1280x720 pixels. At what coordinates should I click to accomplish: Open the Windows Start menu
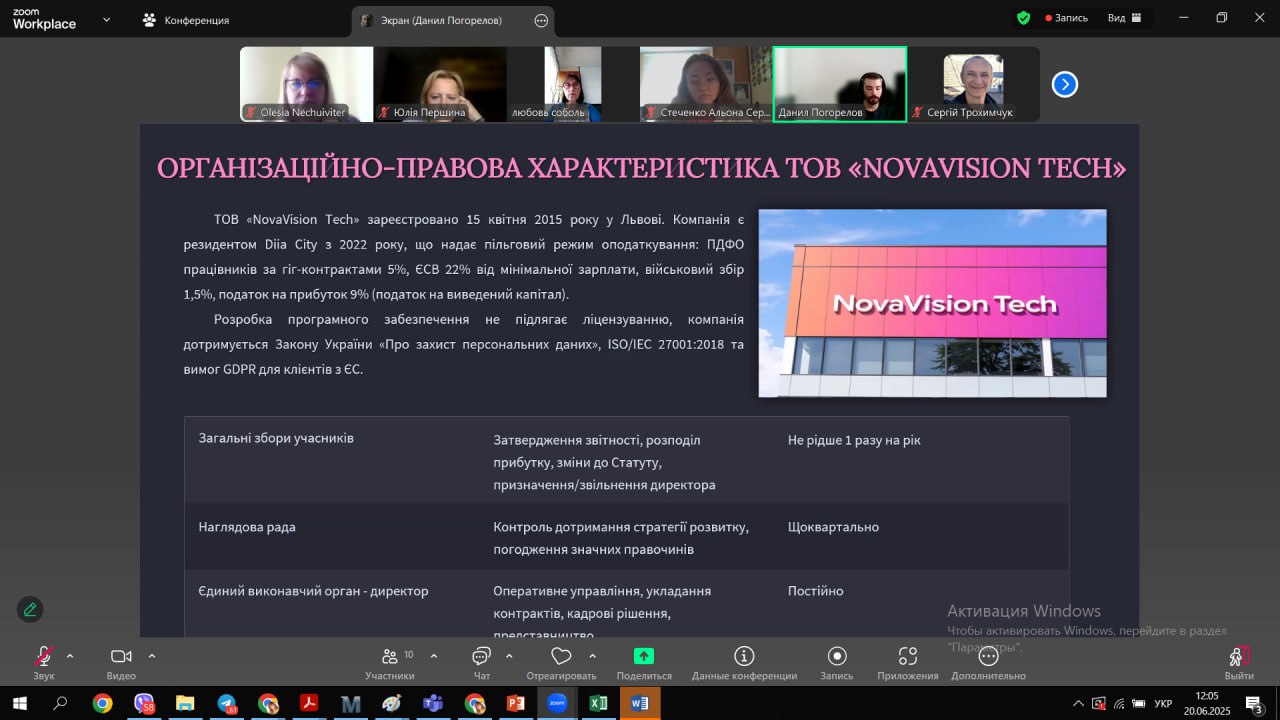19,703
